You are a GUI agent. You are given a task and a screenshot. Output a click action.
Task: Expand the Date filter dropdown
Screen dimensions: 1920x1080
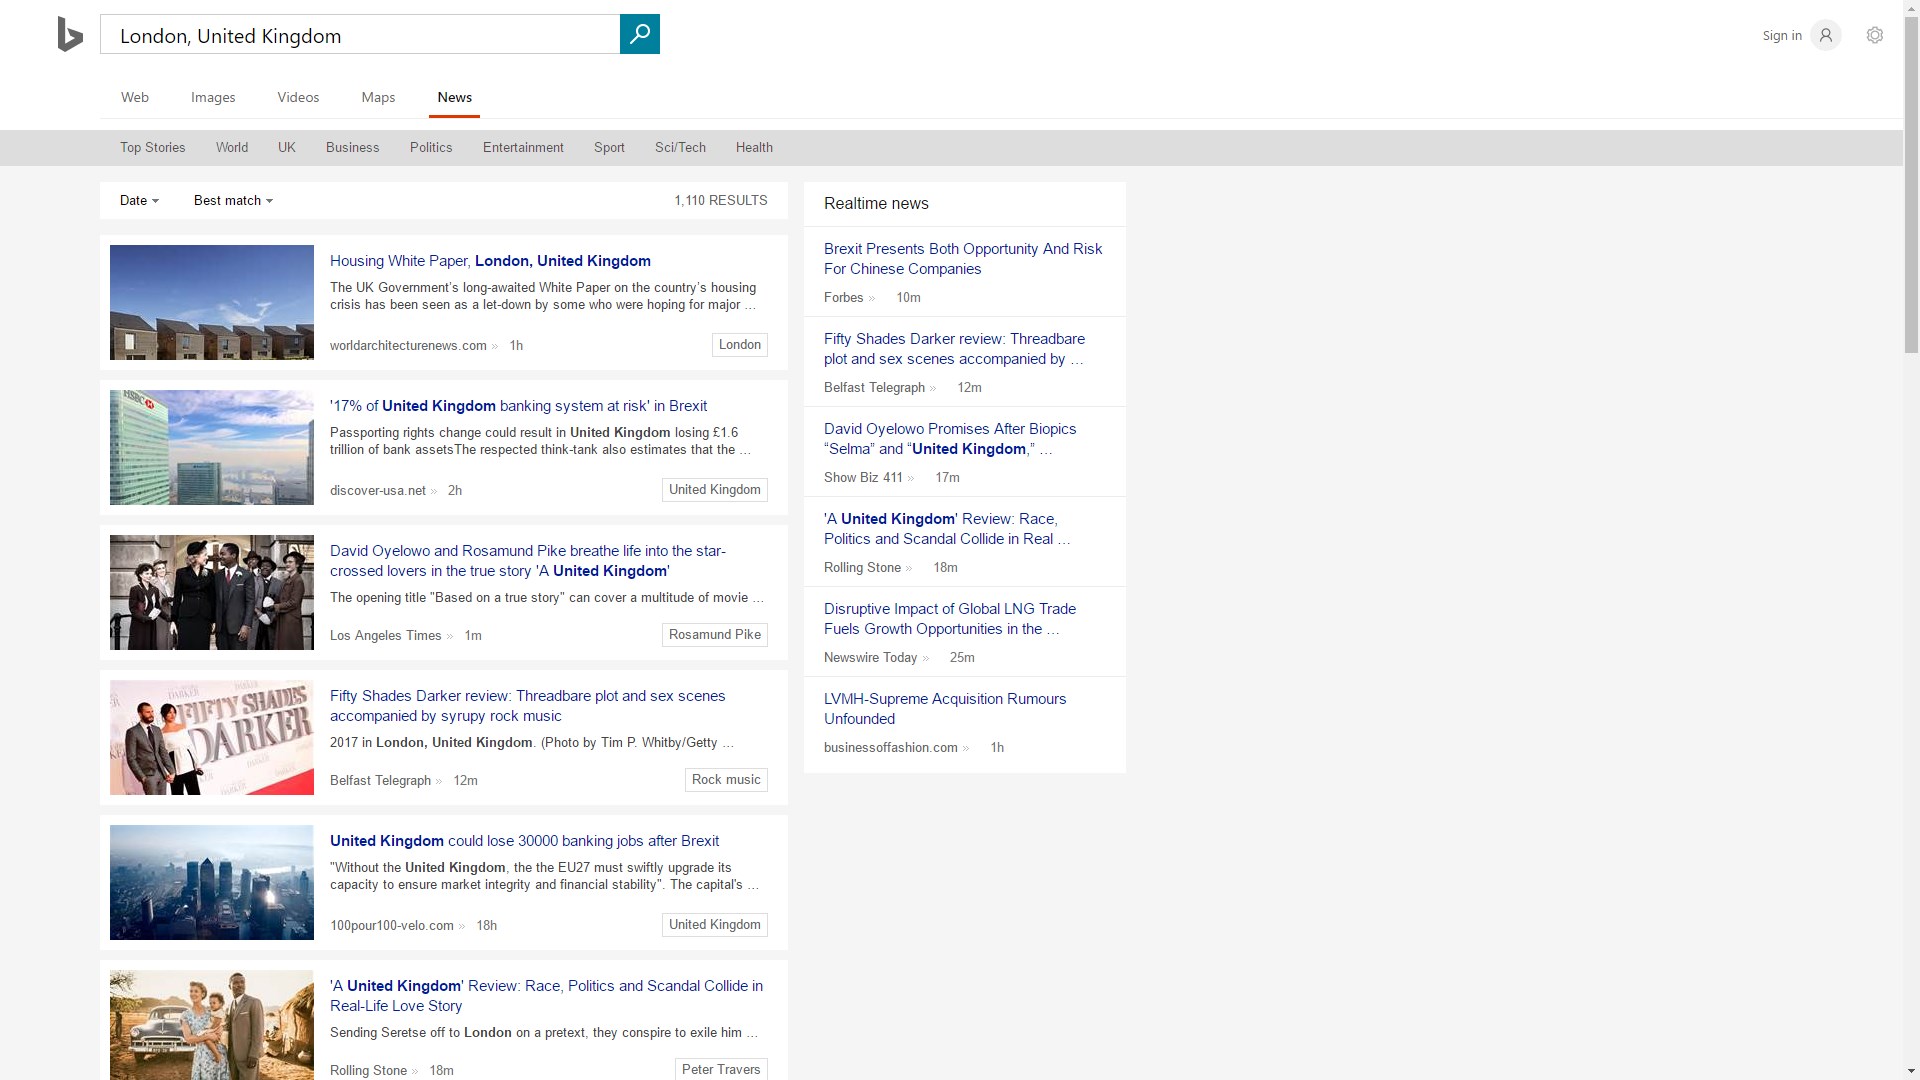(x=139, y=200)
